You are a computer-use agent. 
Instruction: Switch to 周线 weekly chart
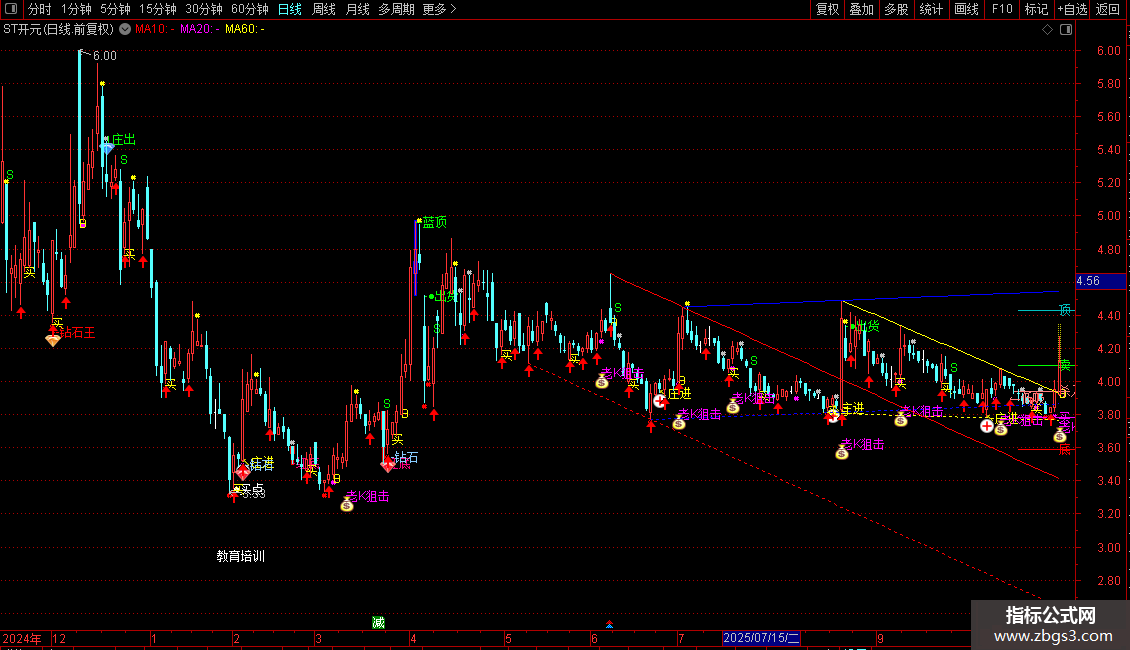tap(324, 9)
